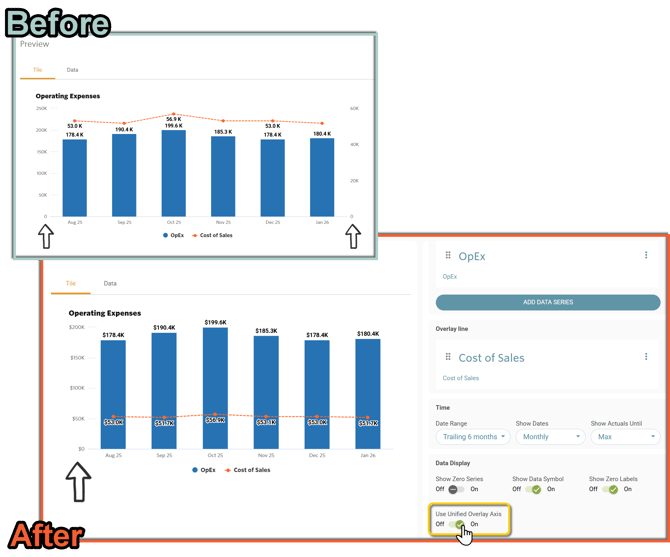Click OpEx legend dot in the Before chart

tap(164, 235)
